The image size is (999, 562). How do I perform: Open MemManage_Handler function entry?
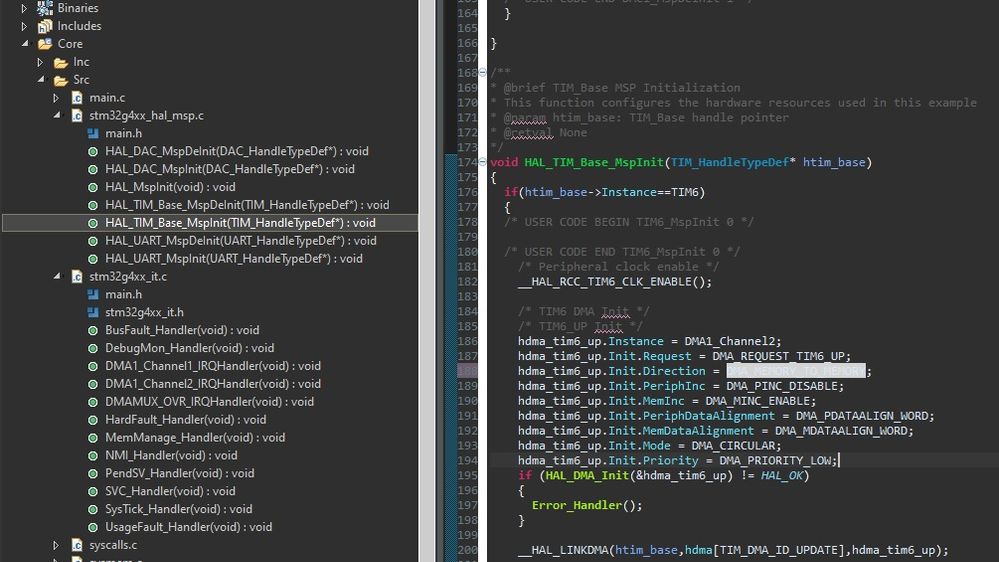tap(195, 438)
